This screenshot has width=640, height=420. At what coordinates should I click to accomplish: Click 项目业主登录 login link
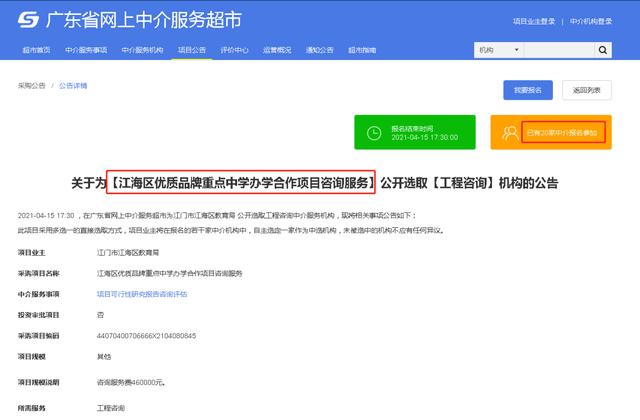(x=534, y=21)
